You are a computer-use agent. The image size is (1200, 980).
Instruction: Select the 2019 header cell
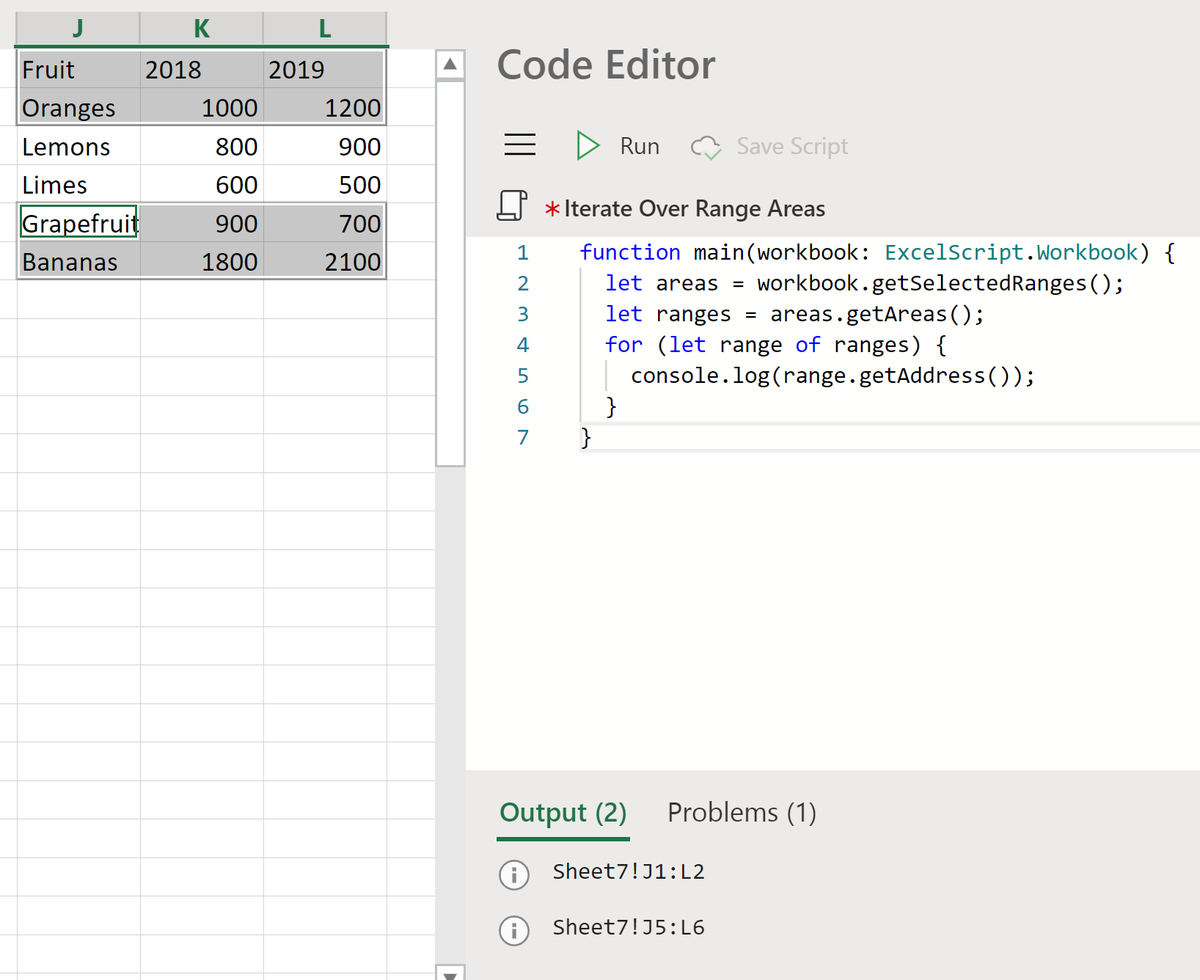point(325,69)
